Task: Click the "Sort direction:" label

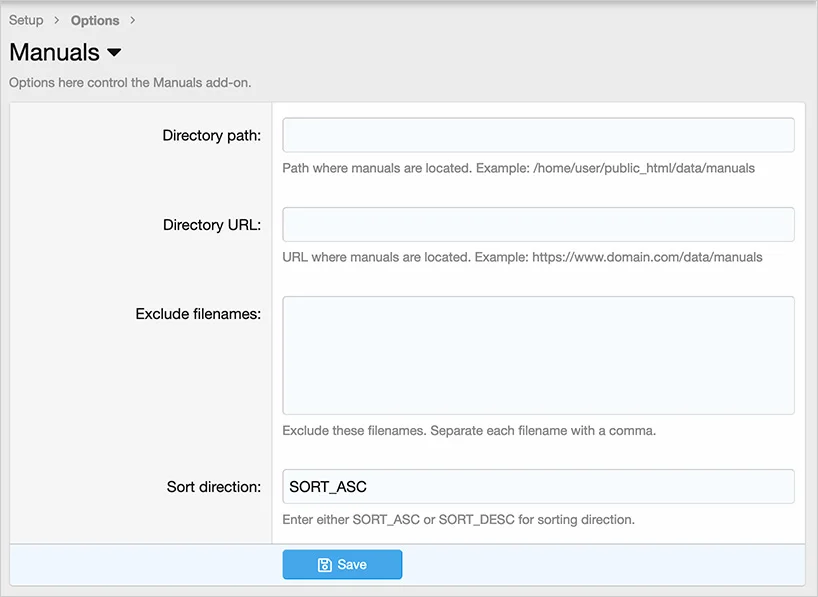Action: (x=213, y=488)
